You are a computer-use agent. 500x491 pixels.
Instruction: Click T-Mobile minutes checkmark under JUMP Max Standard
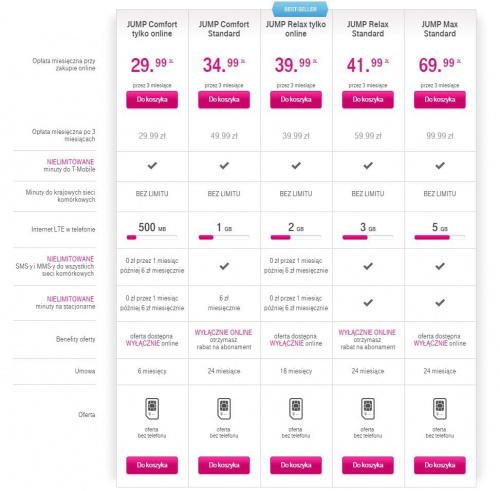[440, 165]
